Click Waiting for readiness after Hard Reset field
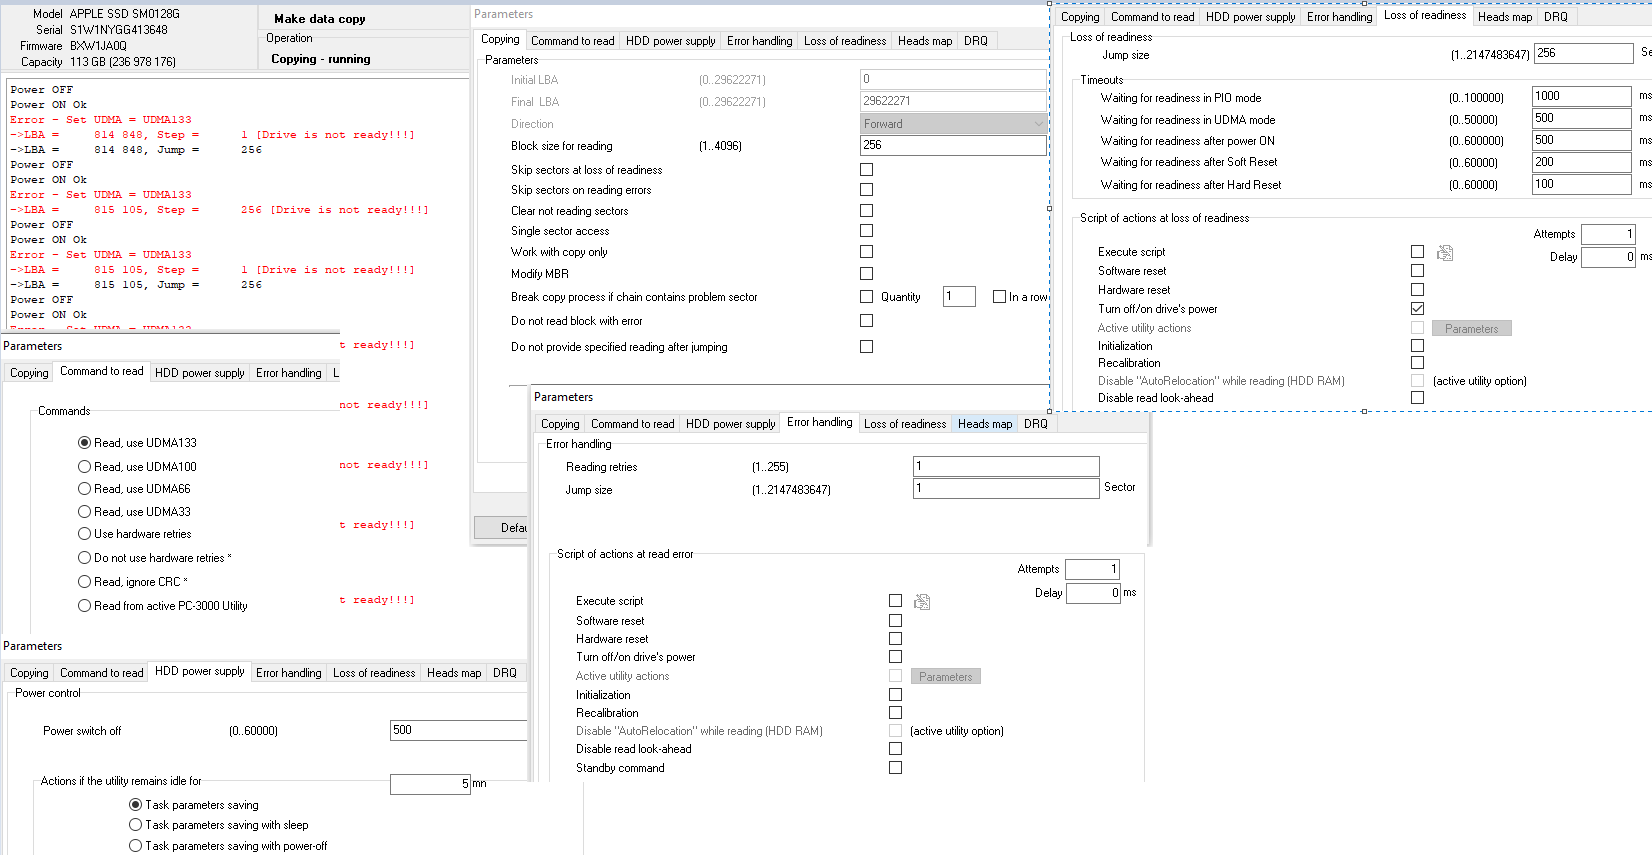The width and height of the screenshot is (1652, 855). click(x=1582, y=184)
